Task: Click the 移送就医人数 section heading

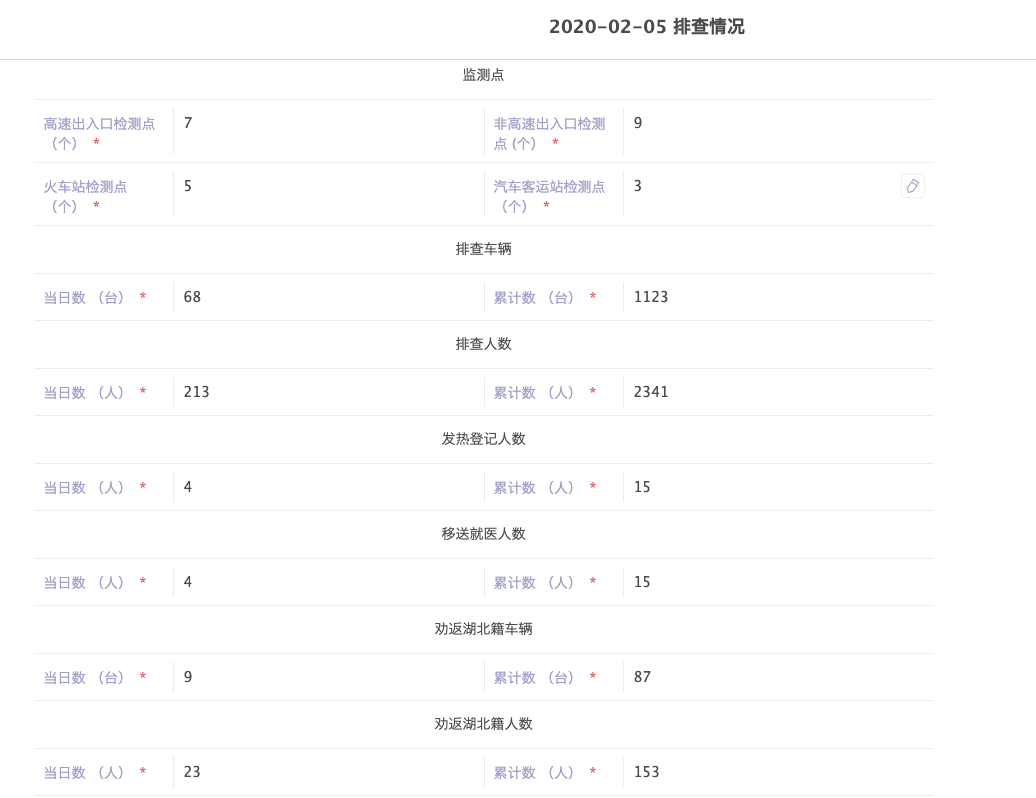Action: pyautogui.click(x=483, y=534)
